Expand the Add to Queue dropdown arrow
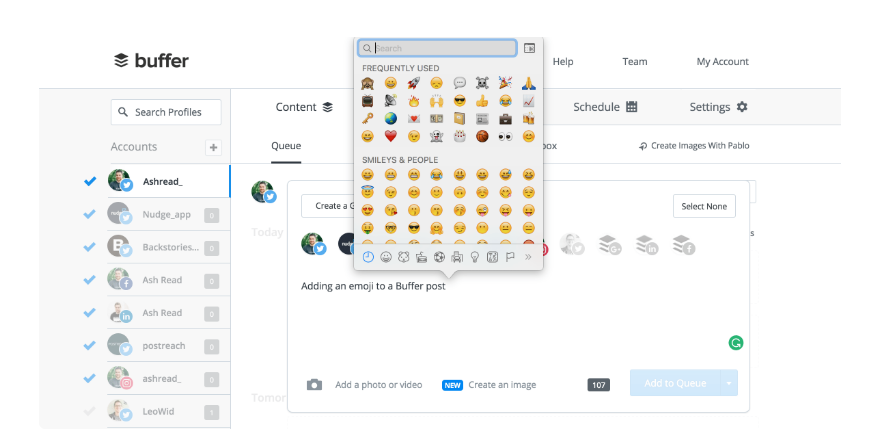 pyautogui.click(x=729, y=383)
